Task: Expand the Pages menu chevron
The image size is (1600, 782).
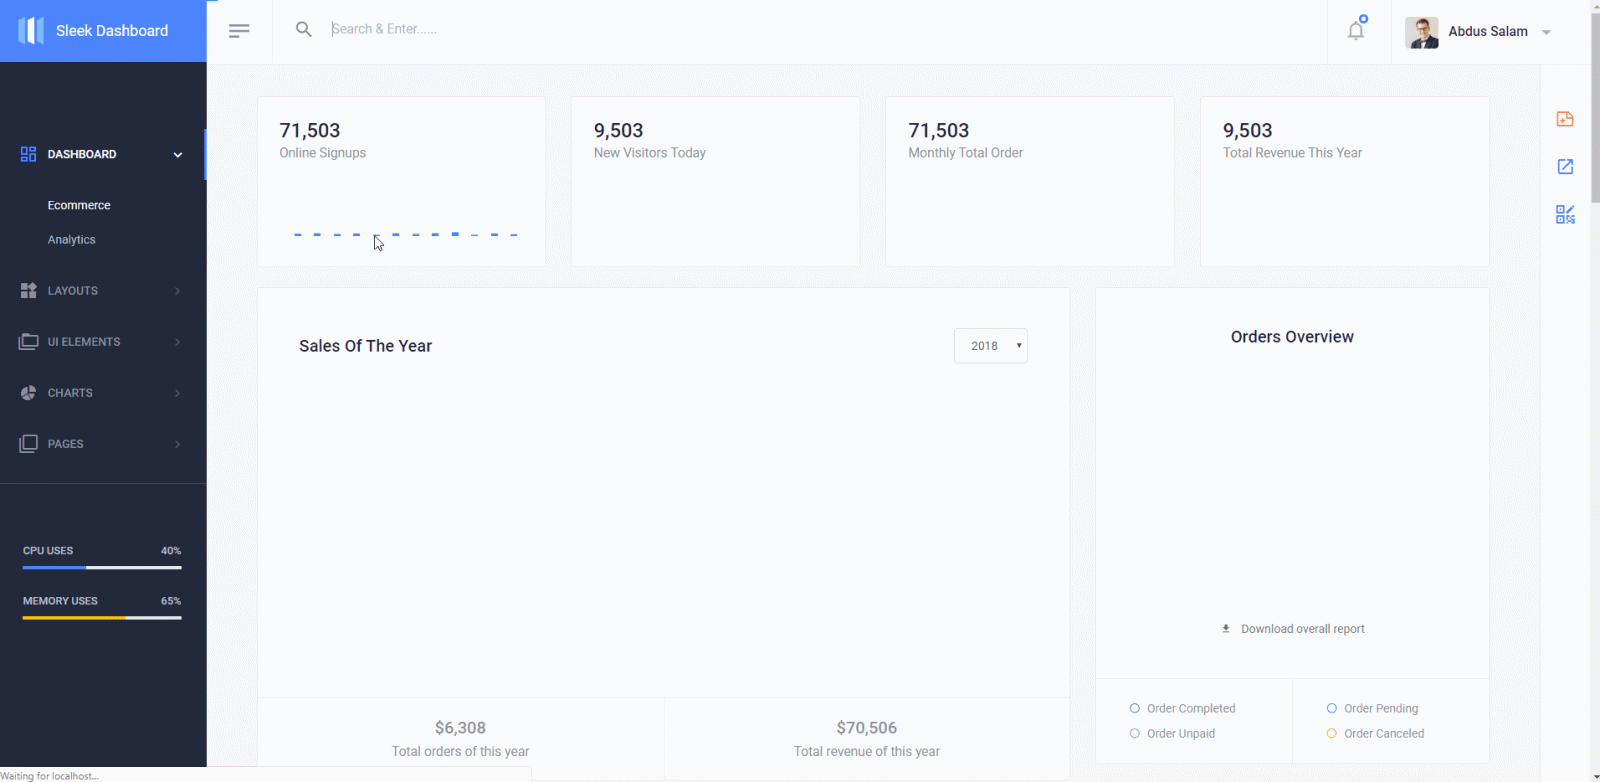Action: tap(178, 444)
